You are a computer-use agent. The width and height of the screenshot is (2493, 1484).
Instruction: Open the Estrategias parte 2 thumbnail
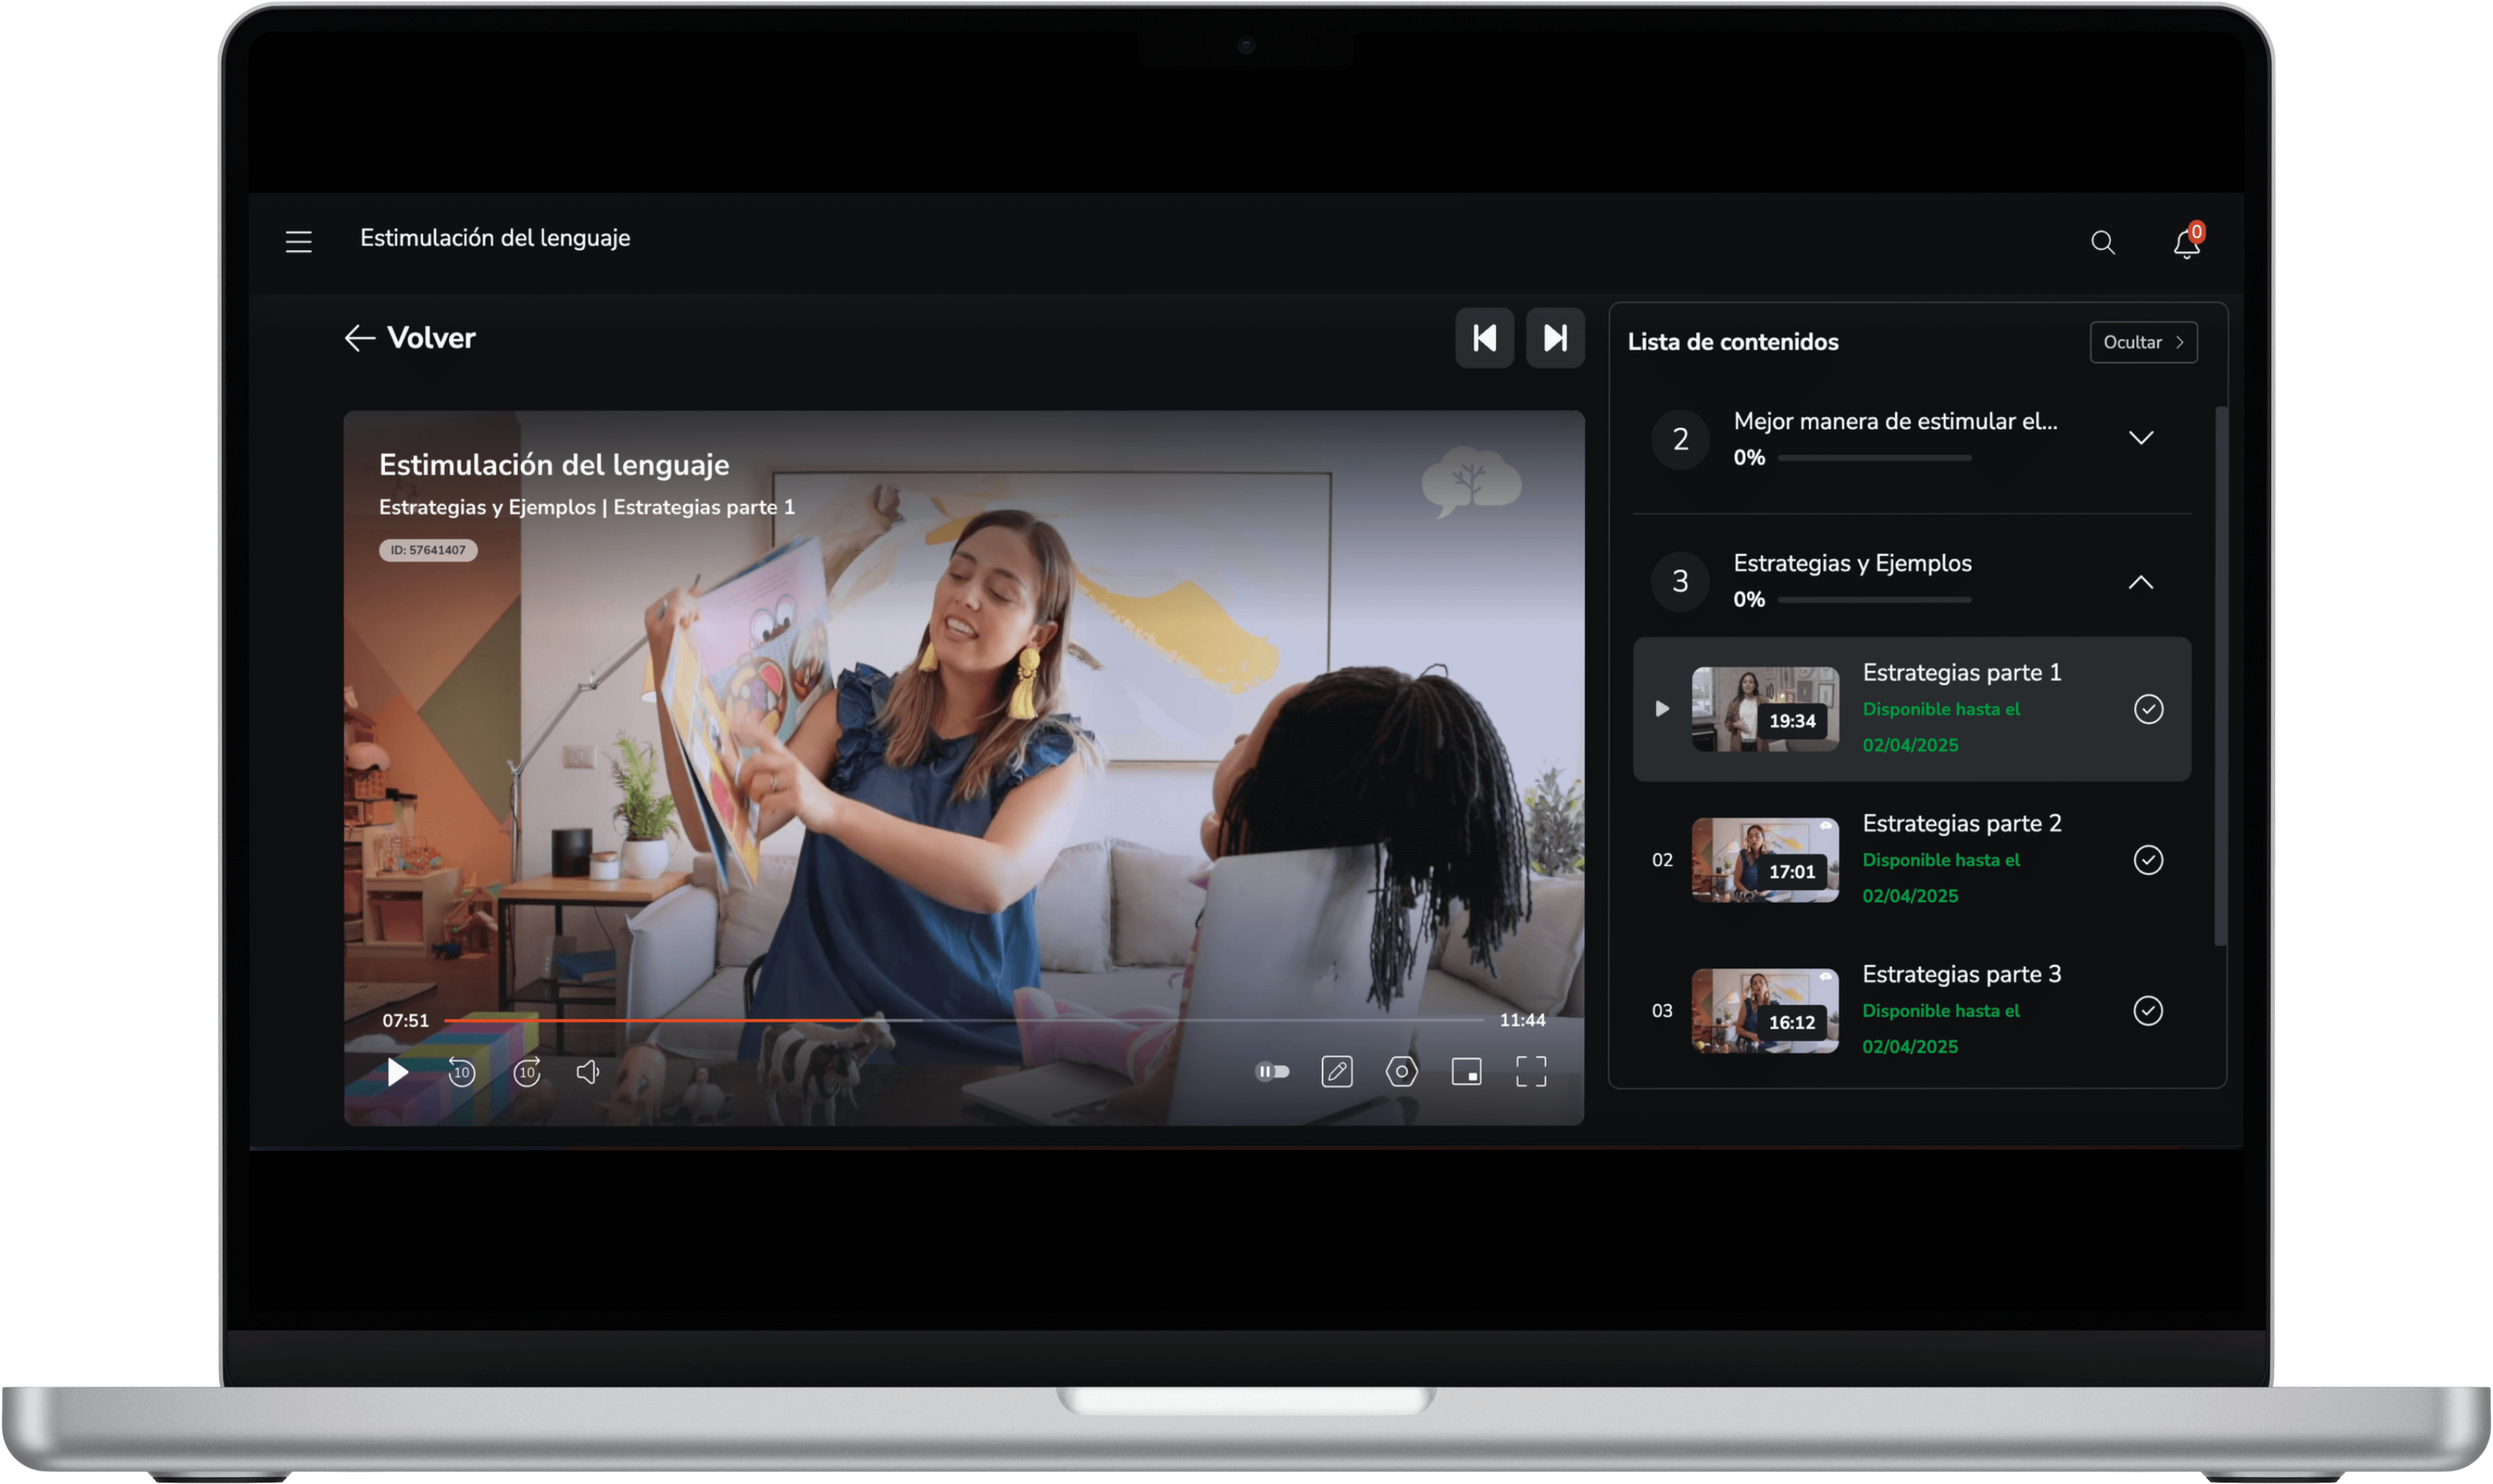coord(1765,860)
